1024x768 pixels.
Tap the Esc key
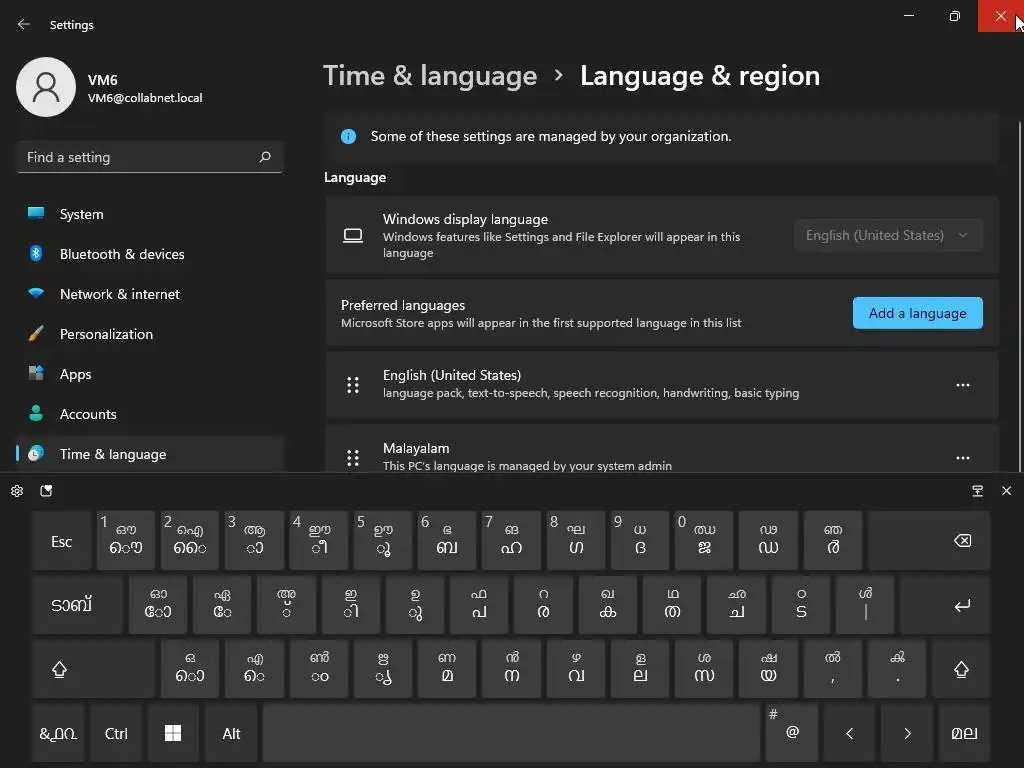pyautogui.click(x=61, y=541)
